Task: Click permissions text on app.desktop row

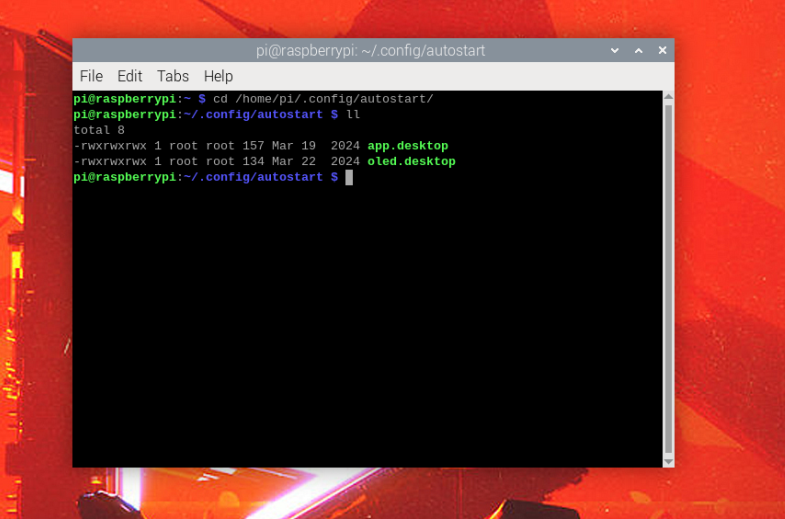Action: 110,146
